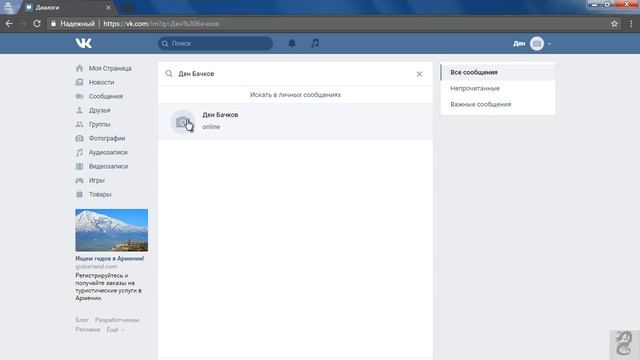Expand the Ещё footer menu
Screen dimensions: 640x360
pyautogui.click(x=115, y=329)
